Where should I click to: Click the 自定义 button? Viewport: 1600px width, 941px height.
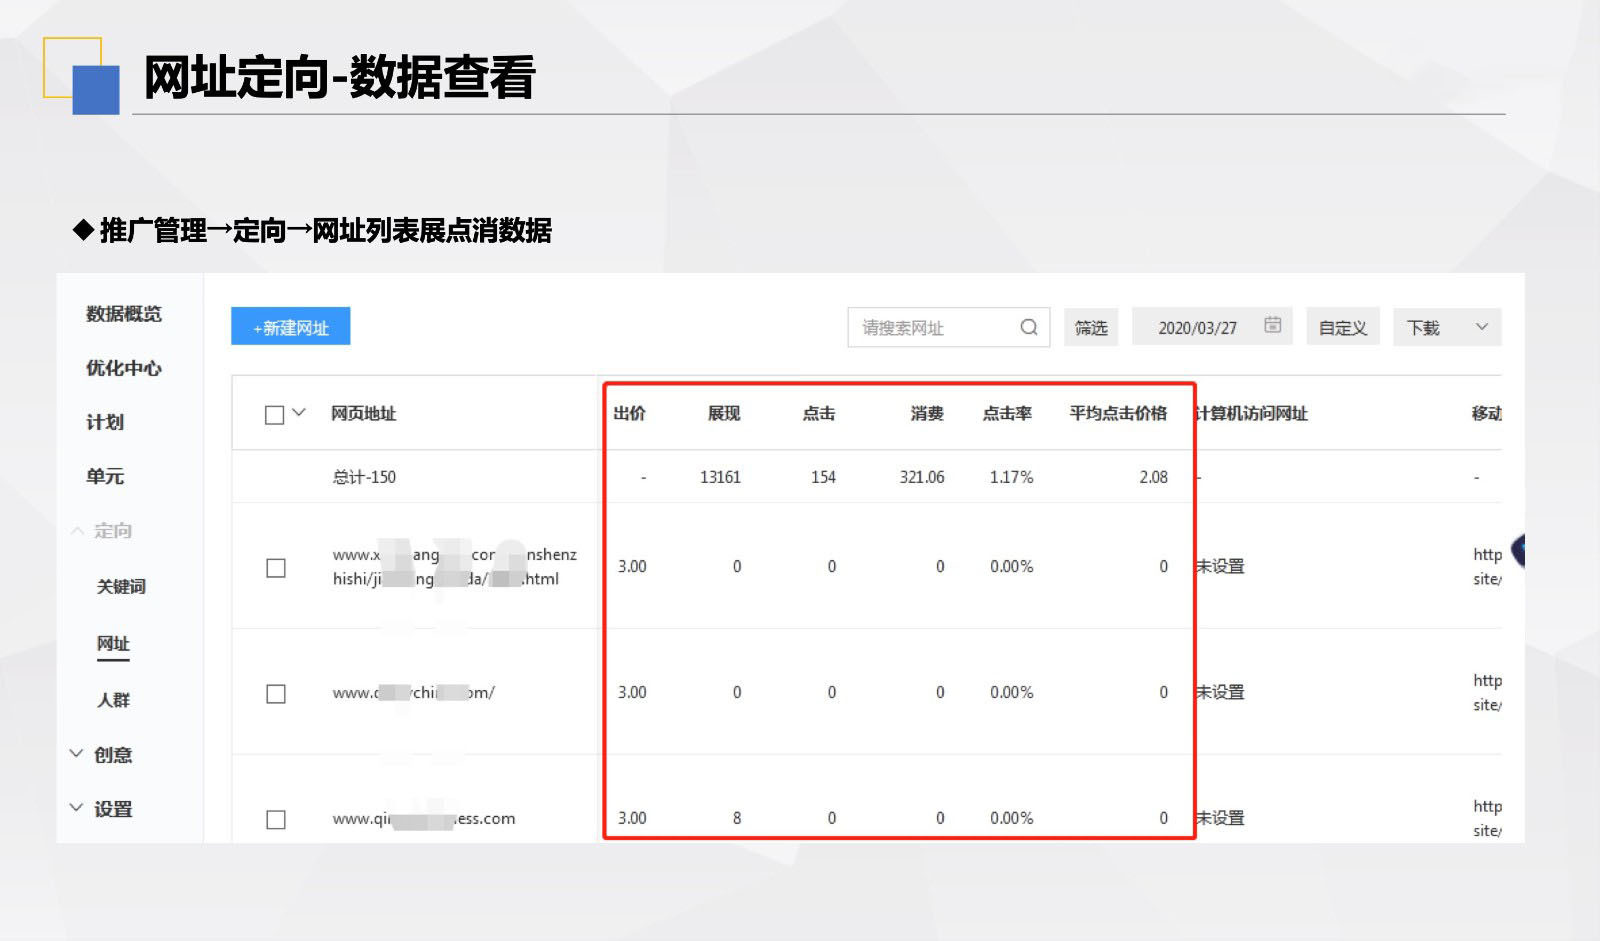[1343, 327]
